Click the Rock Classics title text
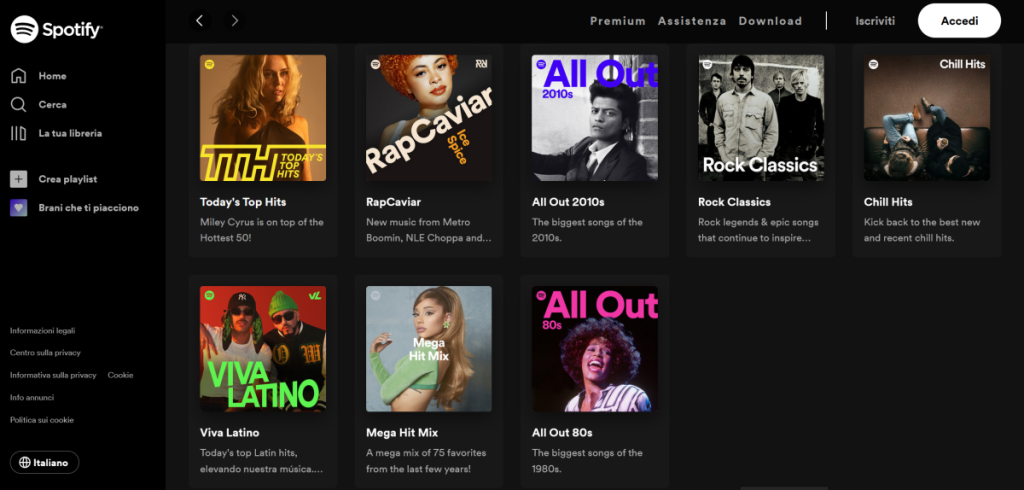Viewport: 1024px width, 490px height. click(x=734, y=202)
